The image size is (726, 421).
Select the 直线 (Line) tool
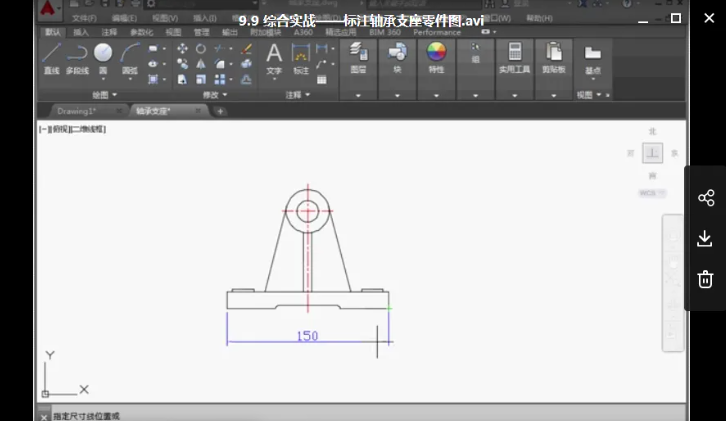52,55
